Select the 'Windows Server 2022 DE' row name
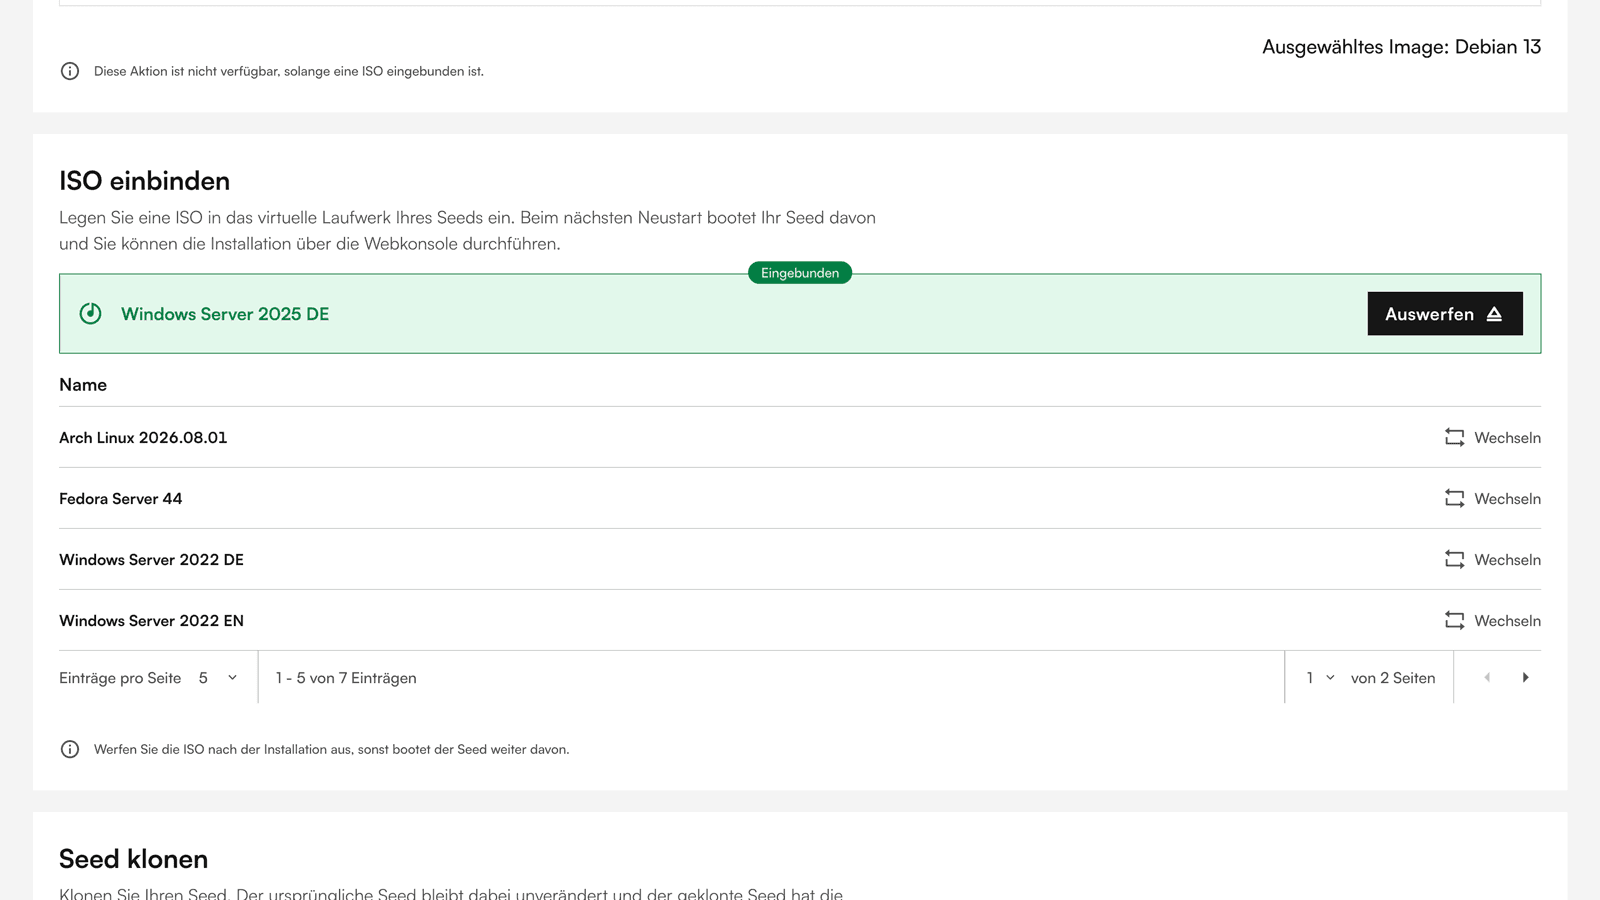This screenshot has height=900, width=1600. [151, 560]
